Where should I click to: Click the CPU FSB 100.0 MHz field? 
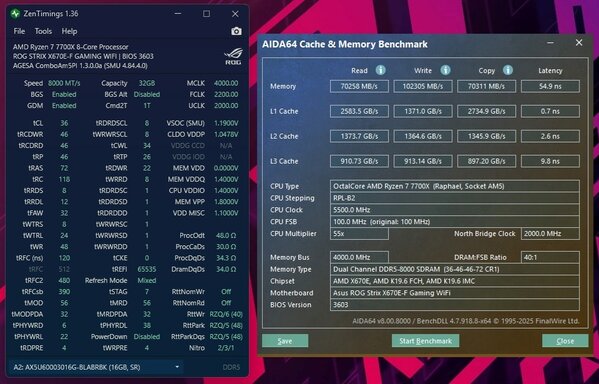pyautogui.click(x=455, y=222)
